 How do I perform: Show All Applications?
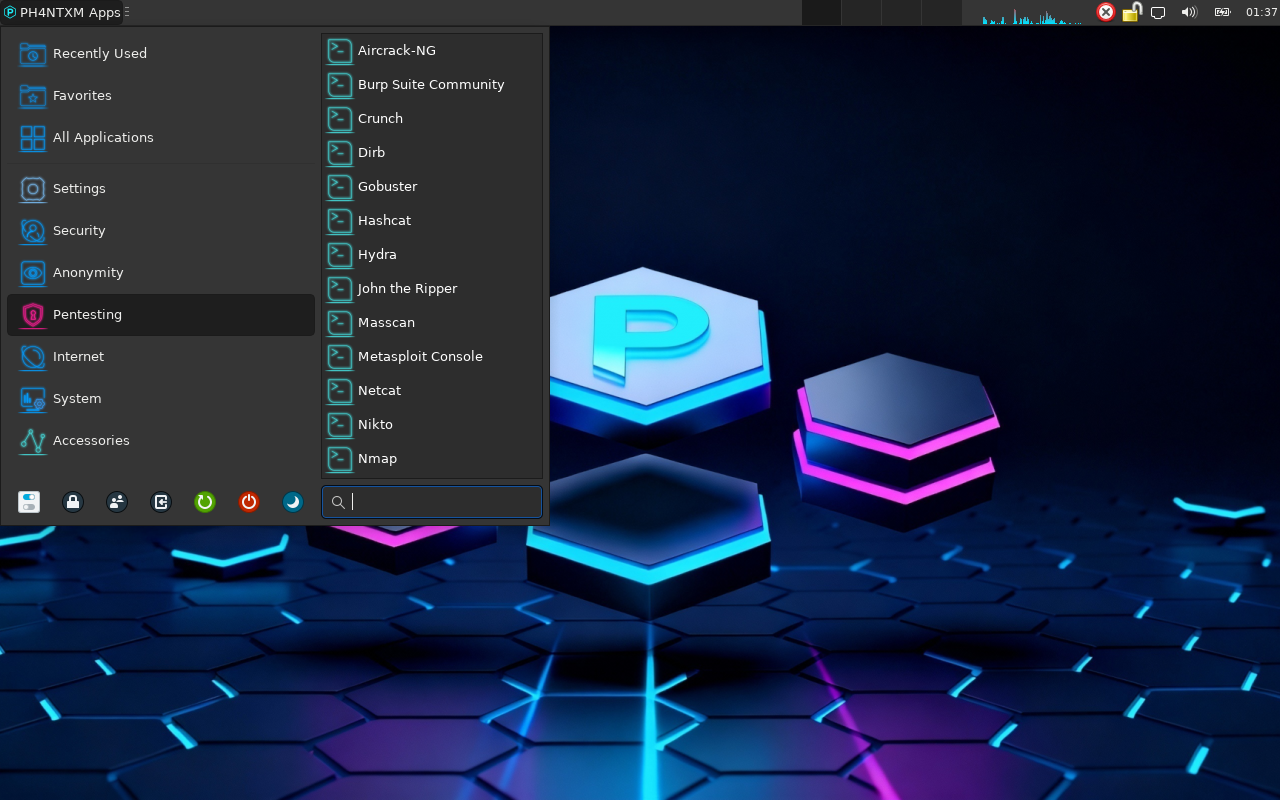click(x=103, y=137)
